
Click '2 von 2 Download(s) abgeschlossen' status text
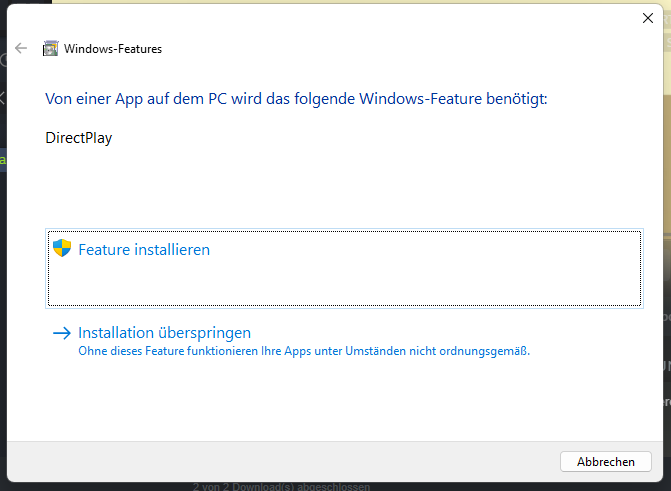[x=281, y=487]
